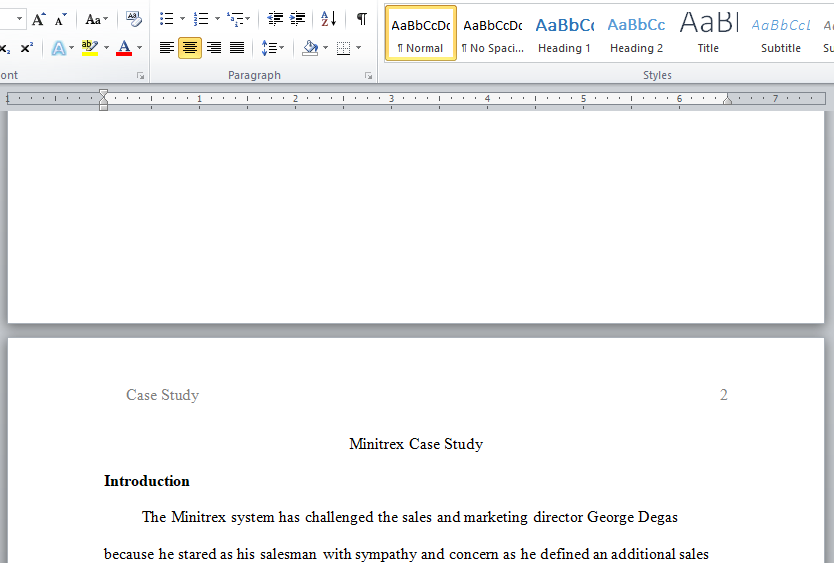The image size is (834, 563).
Task: Click the right indent marker on ruler
Action: [x=727, y=100]
